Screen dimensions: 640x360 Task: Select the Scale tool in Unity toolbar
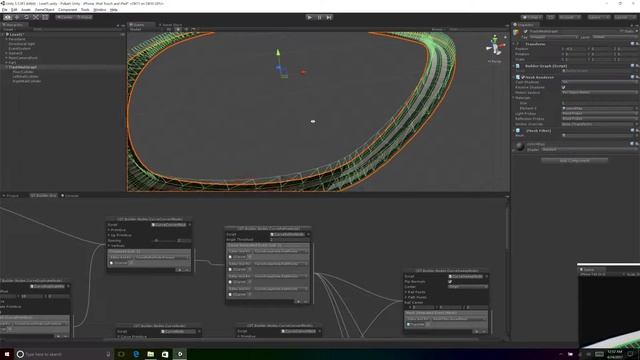pyautogui.click(x=36, y=17)
